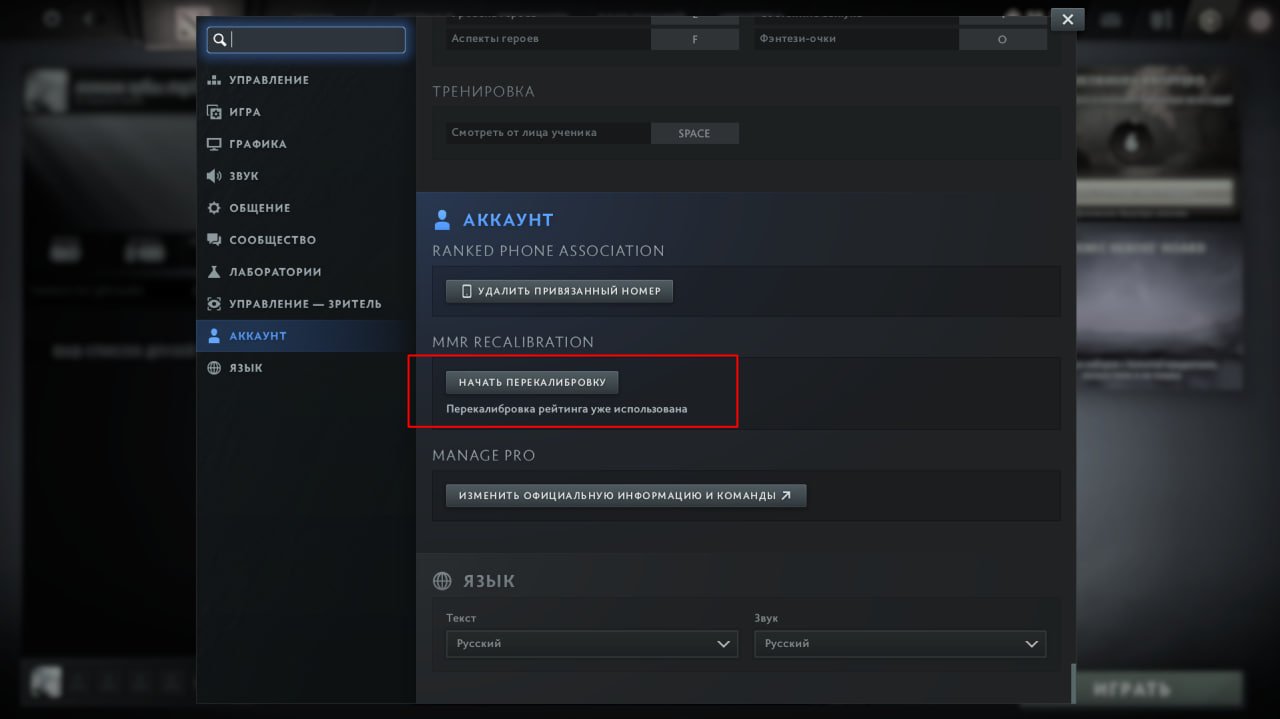Expand the Текст language dropdown

[x=591, y=644]
